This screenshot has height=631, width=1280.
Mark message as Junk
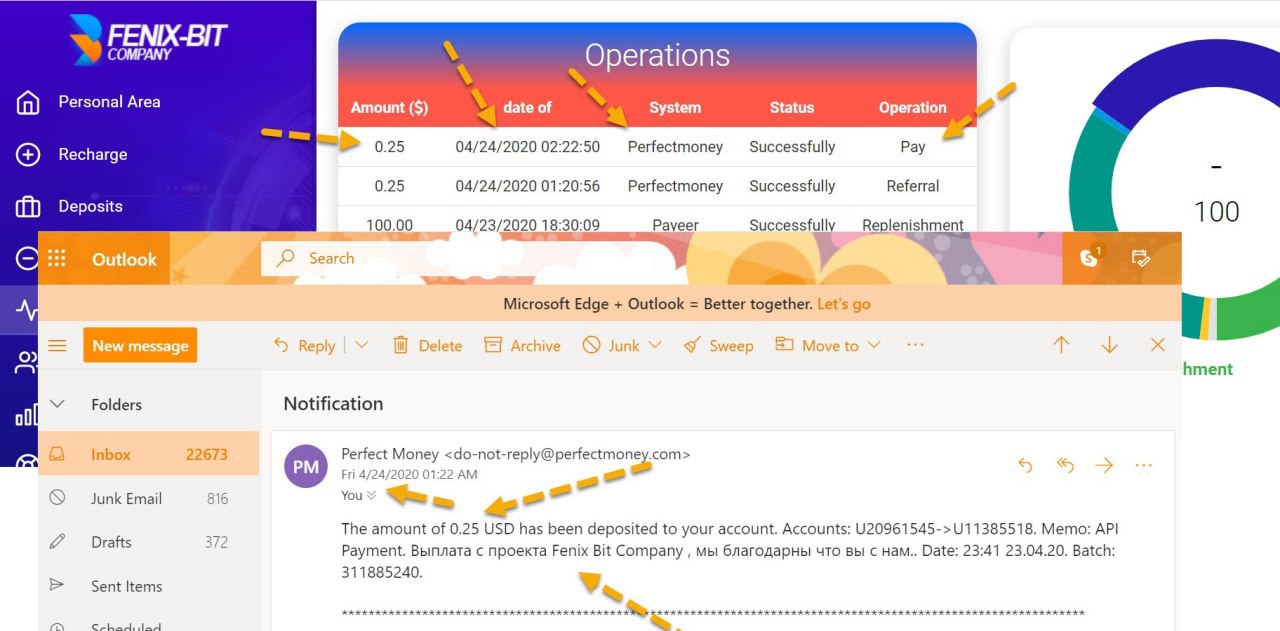611,345
